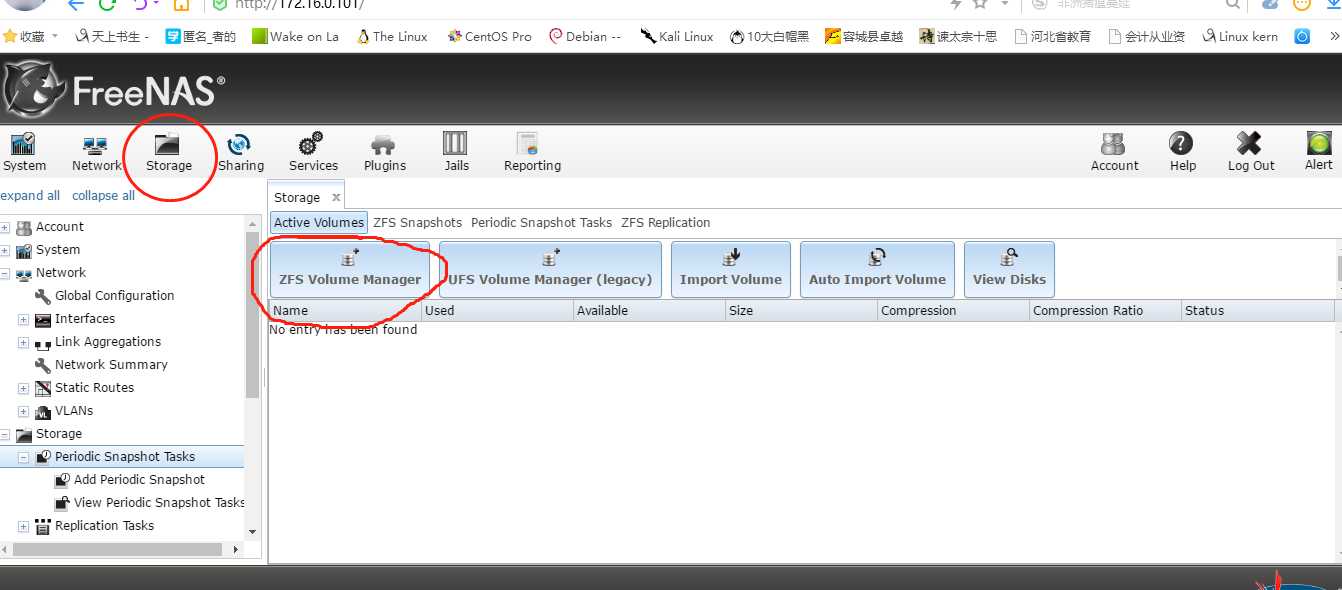Image resolution: width=1342 pixels, height=590 pixels.
Task: Open the Help icon
Action: tap(1182, 152)
